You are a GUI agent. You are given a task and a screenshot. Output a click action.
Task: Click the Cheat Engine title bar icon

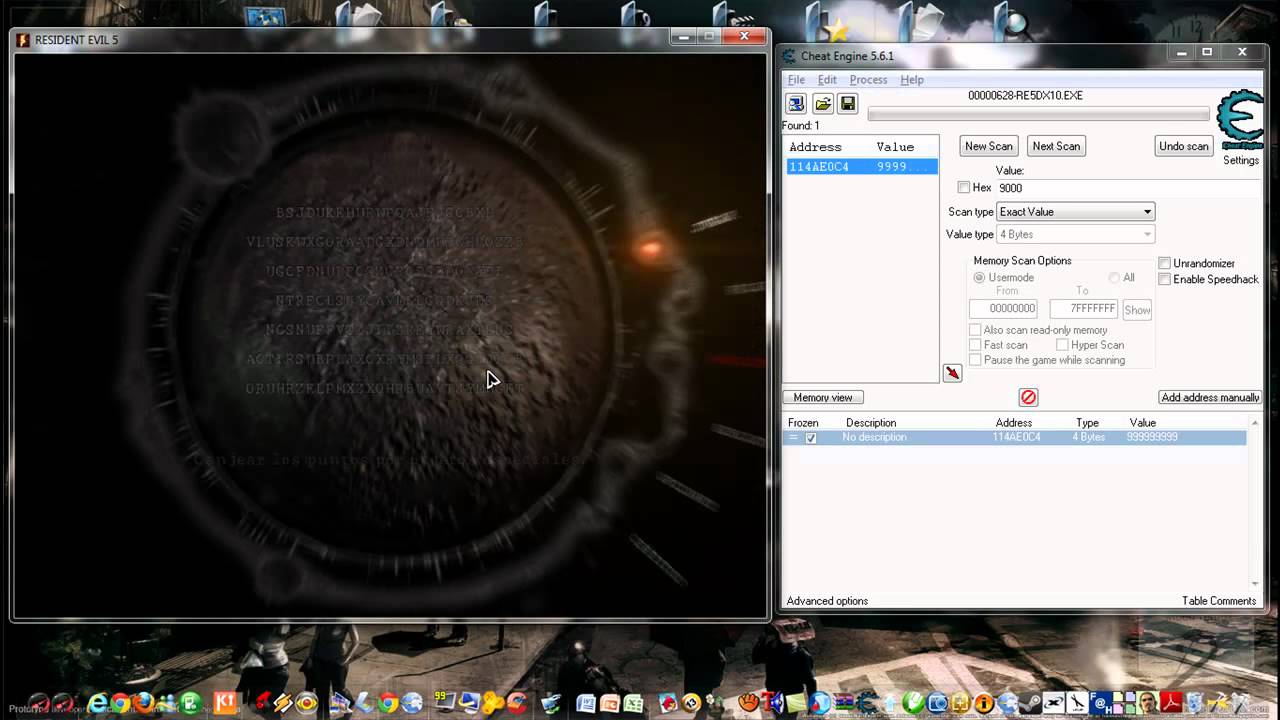coord(789,56)
